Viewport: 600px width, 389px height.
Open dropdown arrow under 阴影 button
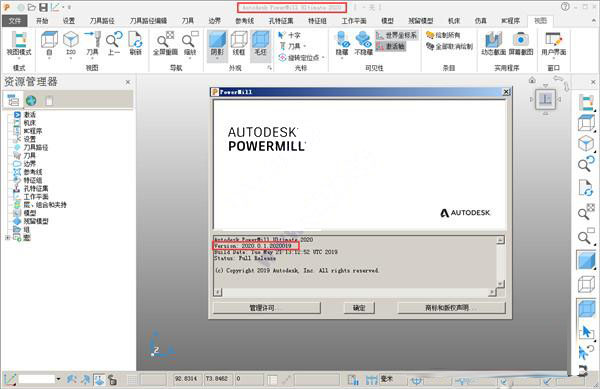click(x=217, y=59)
